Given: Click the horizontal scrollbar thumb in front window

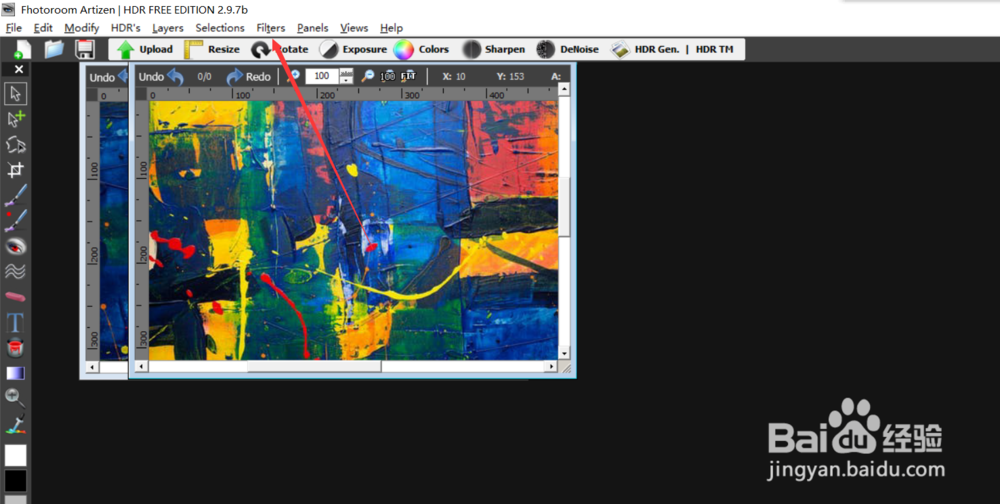Looking at the screenshot, I should click(314, 366).
